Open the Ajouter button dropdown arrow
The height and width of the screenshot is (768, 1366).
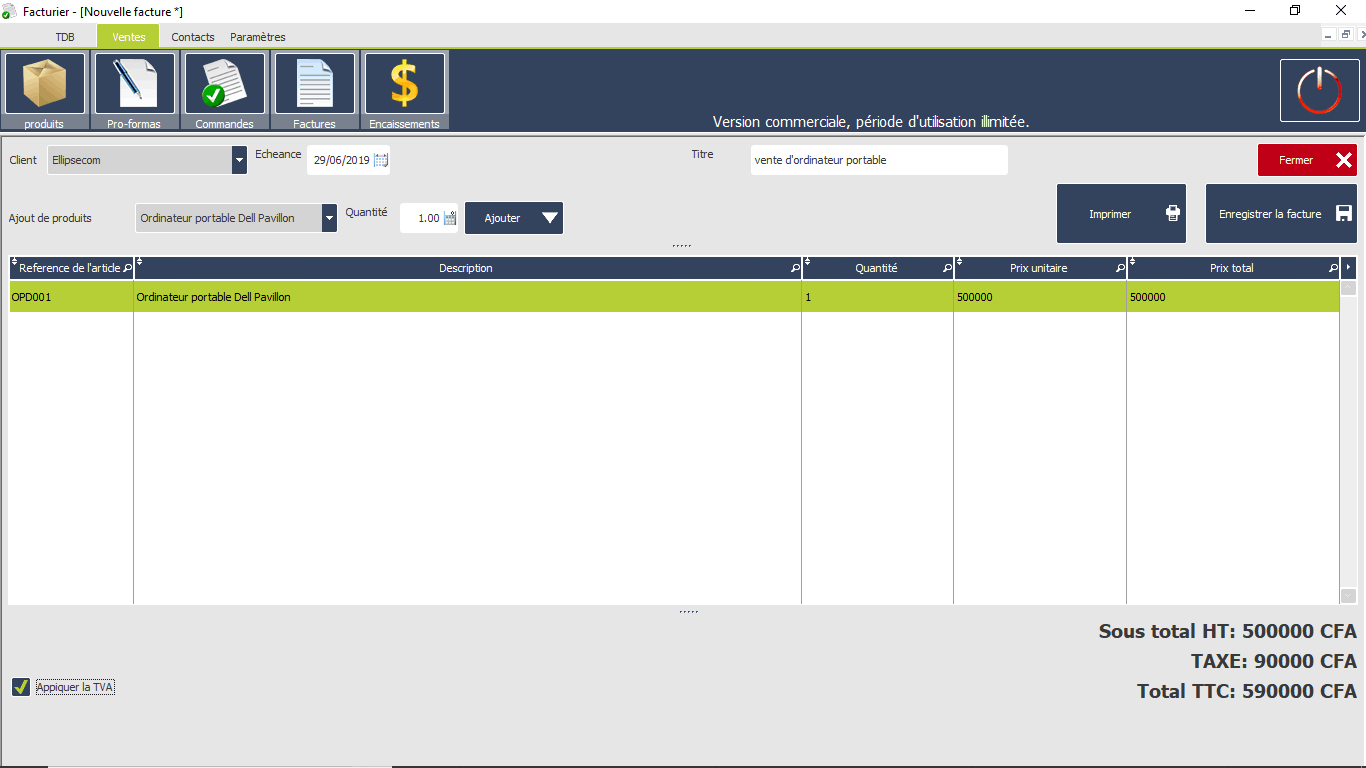[x=549, y=218]
